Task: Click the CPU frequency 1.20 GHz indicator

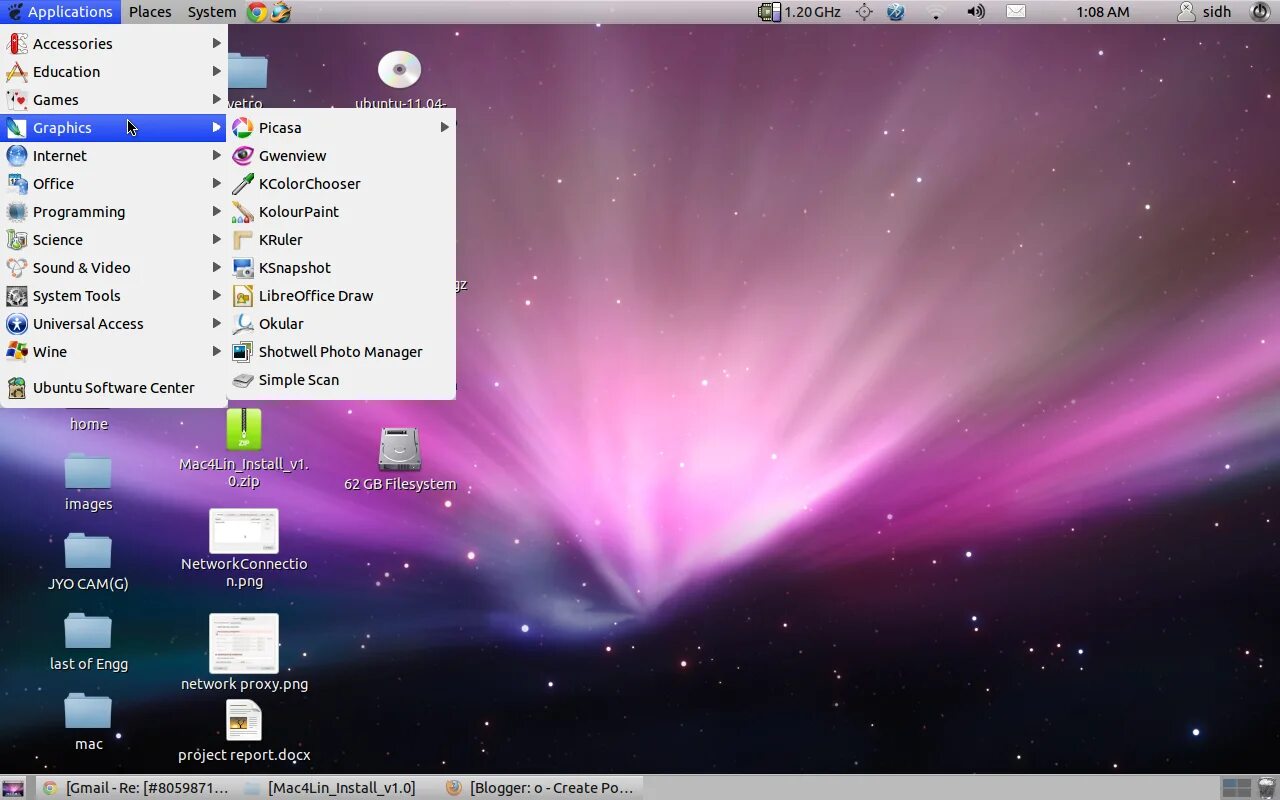Action: (800, 12)
